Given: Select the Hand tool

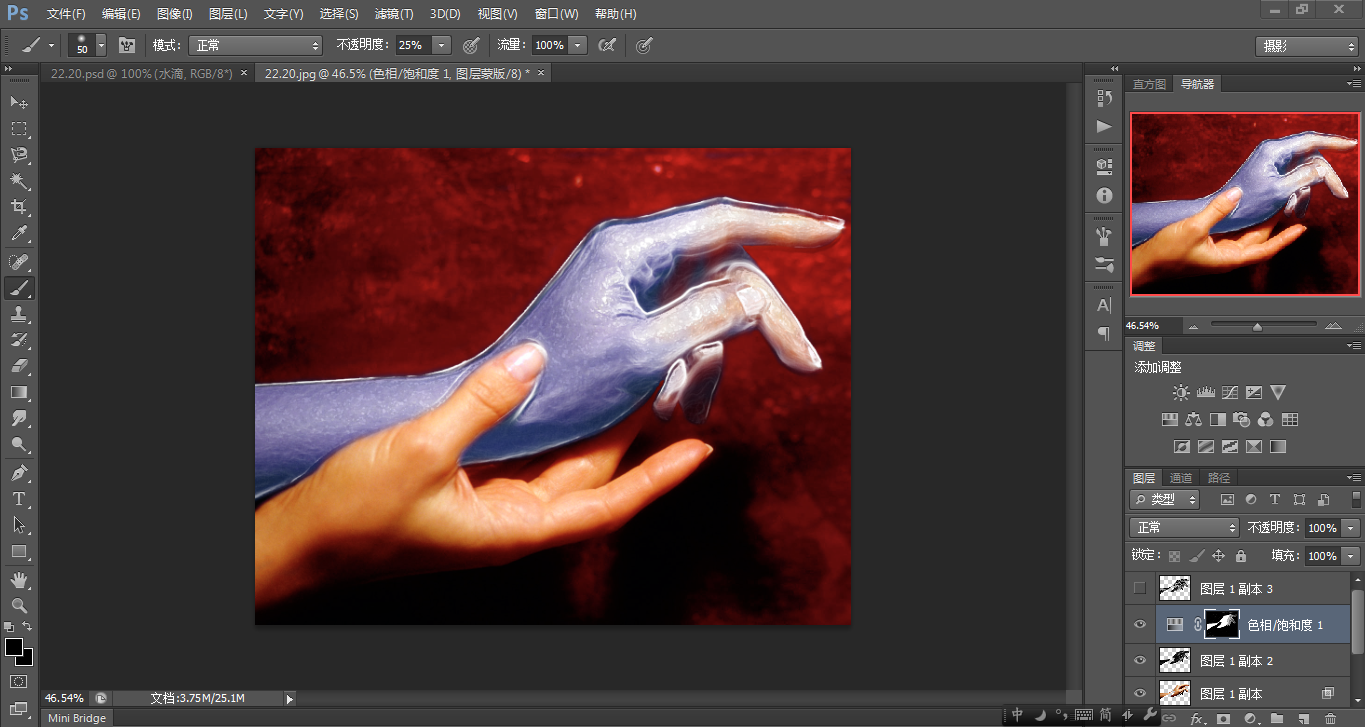Looking at the screenshot, I should point(19,580).
